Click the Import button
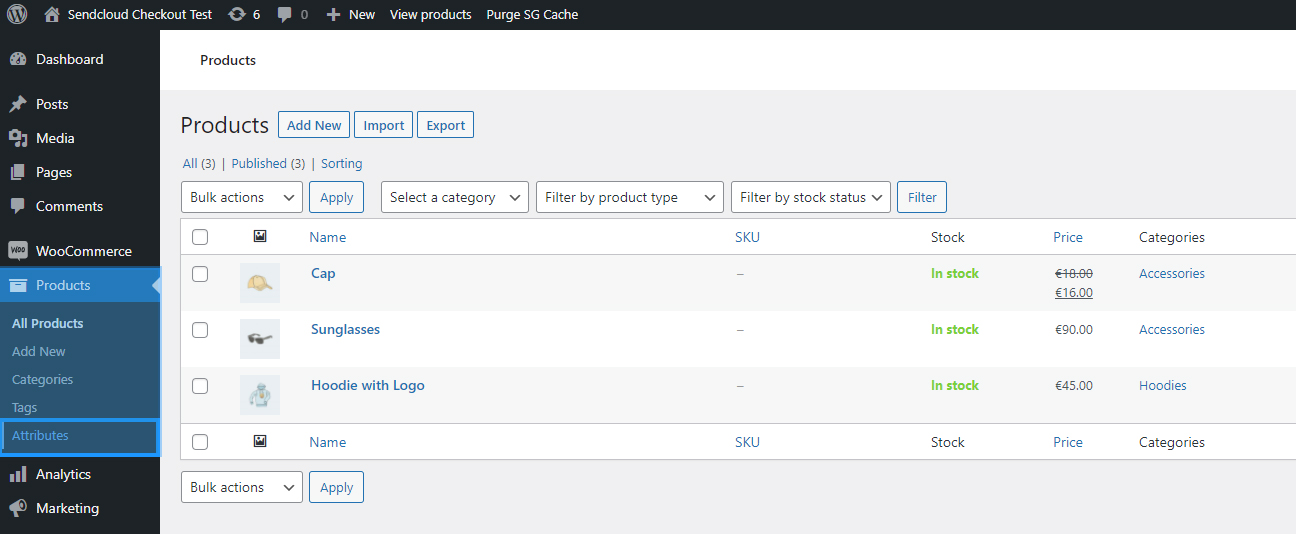 tap(384, 125)
